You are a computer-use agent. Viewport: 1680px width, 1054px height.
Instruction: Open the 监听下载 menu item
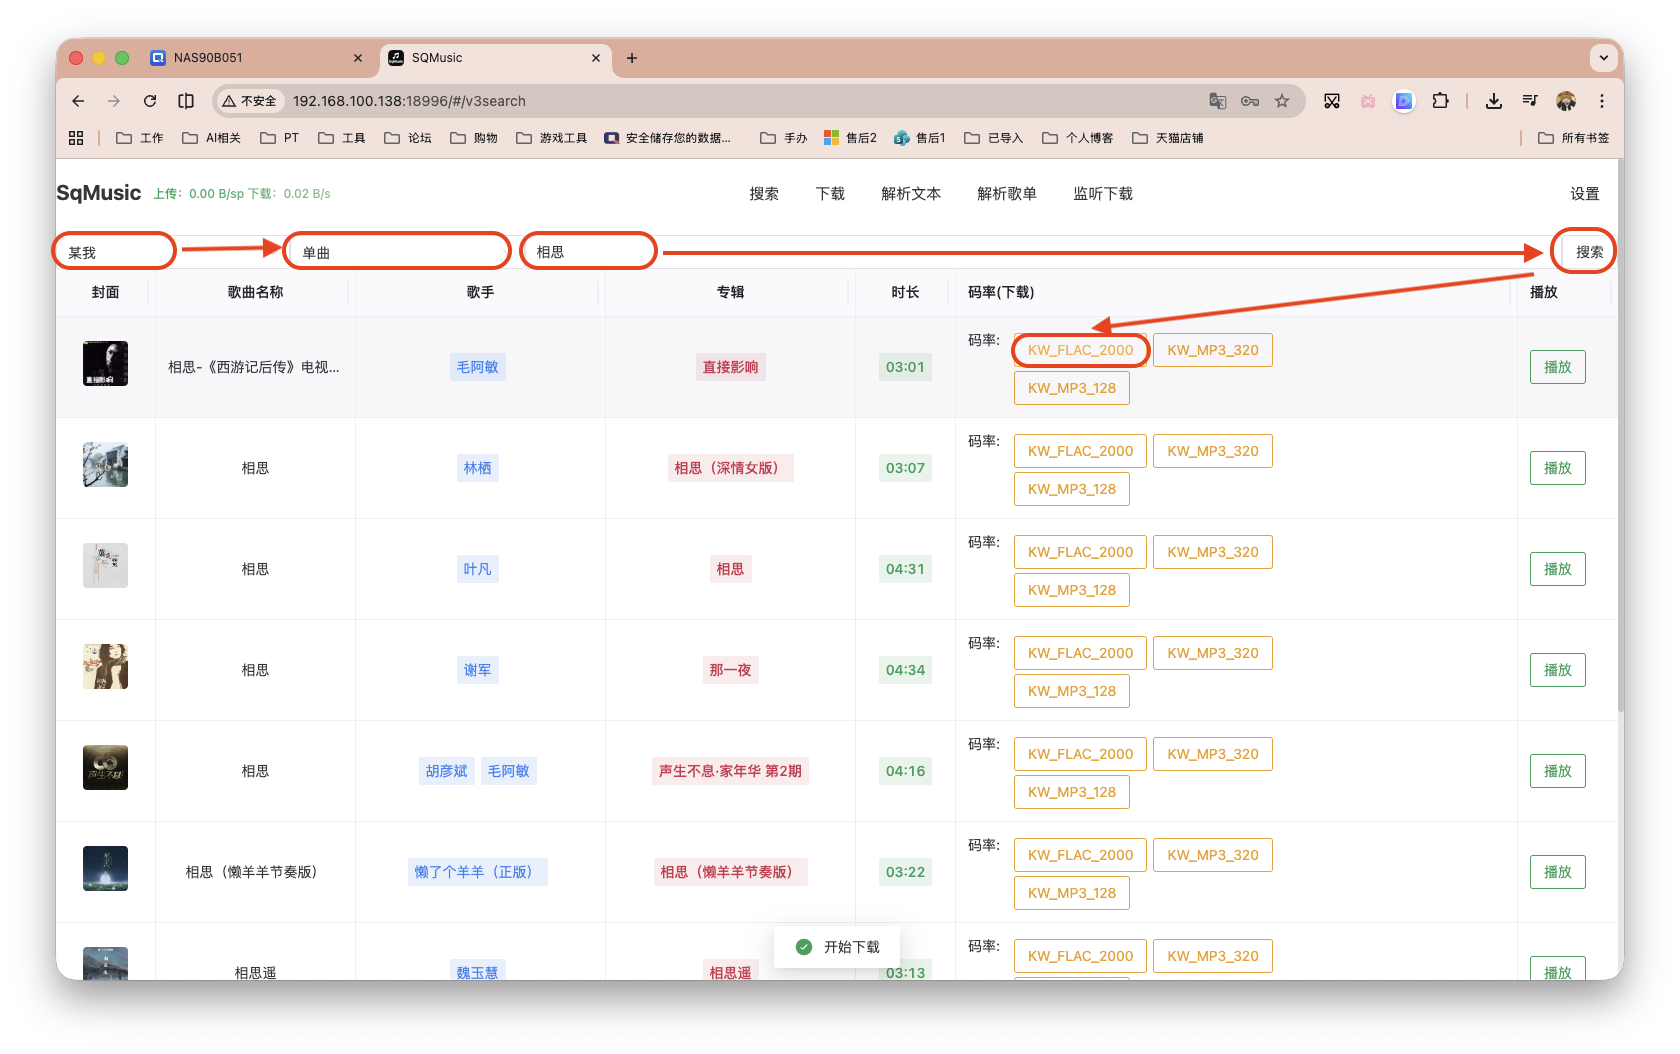tap(1102, 194)
